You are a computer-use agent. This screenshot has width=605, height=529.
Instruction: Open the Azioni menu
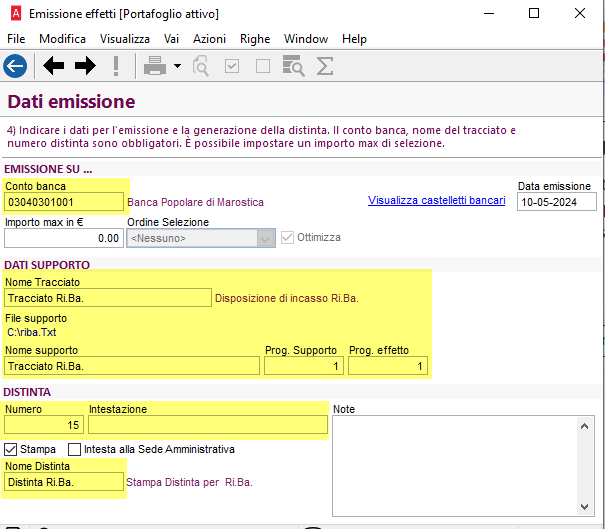click(x=209, y=39)
